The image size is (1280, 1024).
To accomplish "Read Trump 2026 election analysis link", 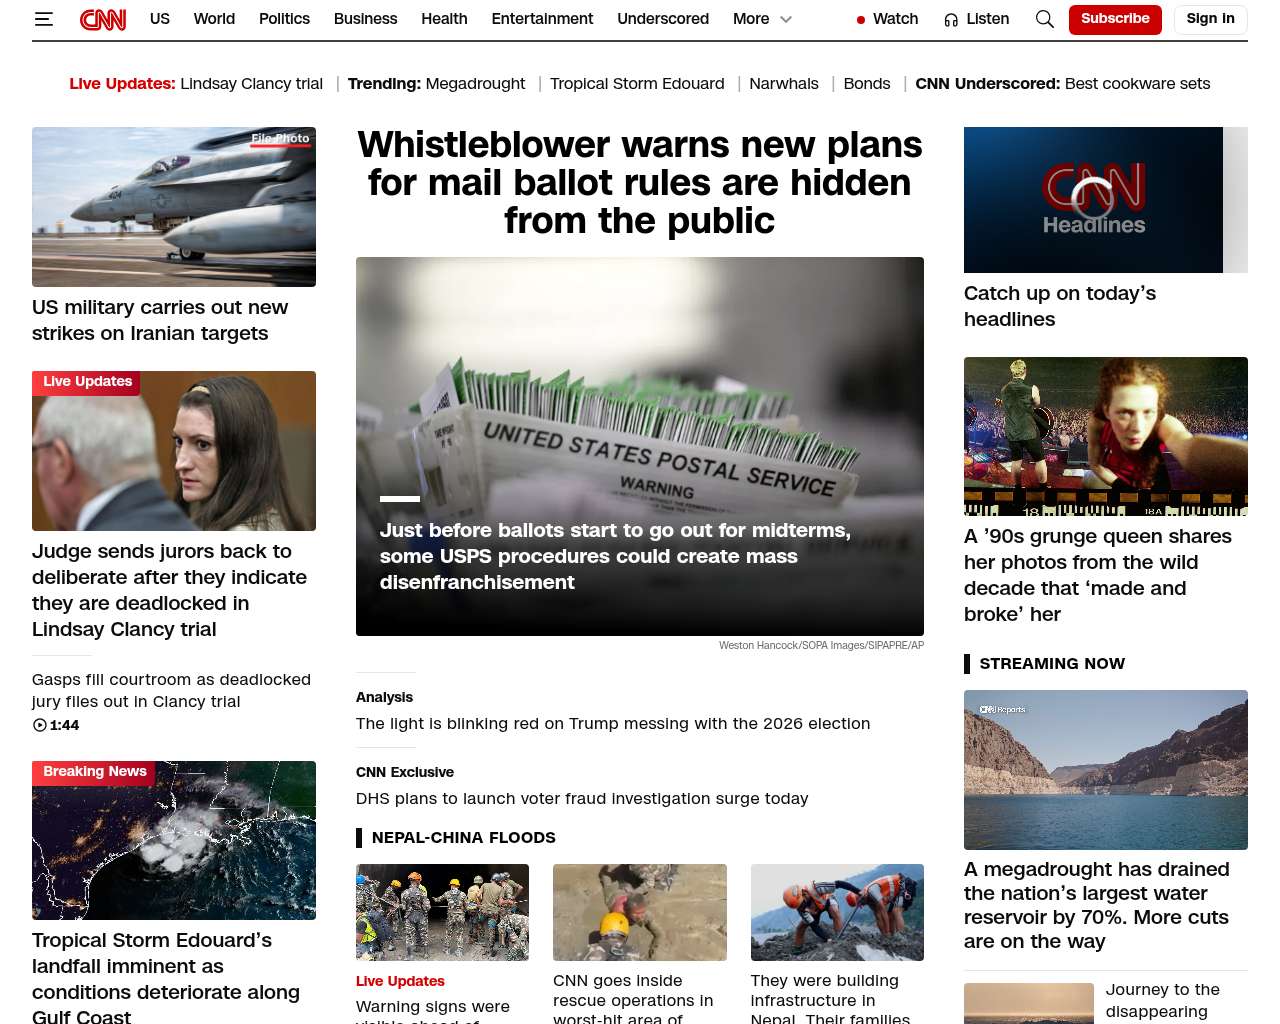I will point(613,723).
